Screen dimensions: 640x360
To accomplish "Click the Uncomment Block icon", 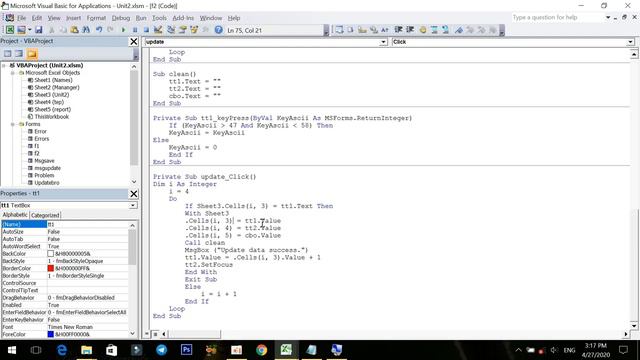I will (x=445, y=30).
